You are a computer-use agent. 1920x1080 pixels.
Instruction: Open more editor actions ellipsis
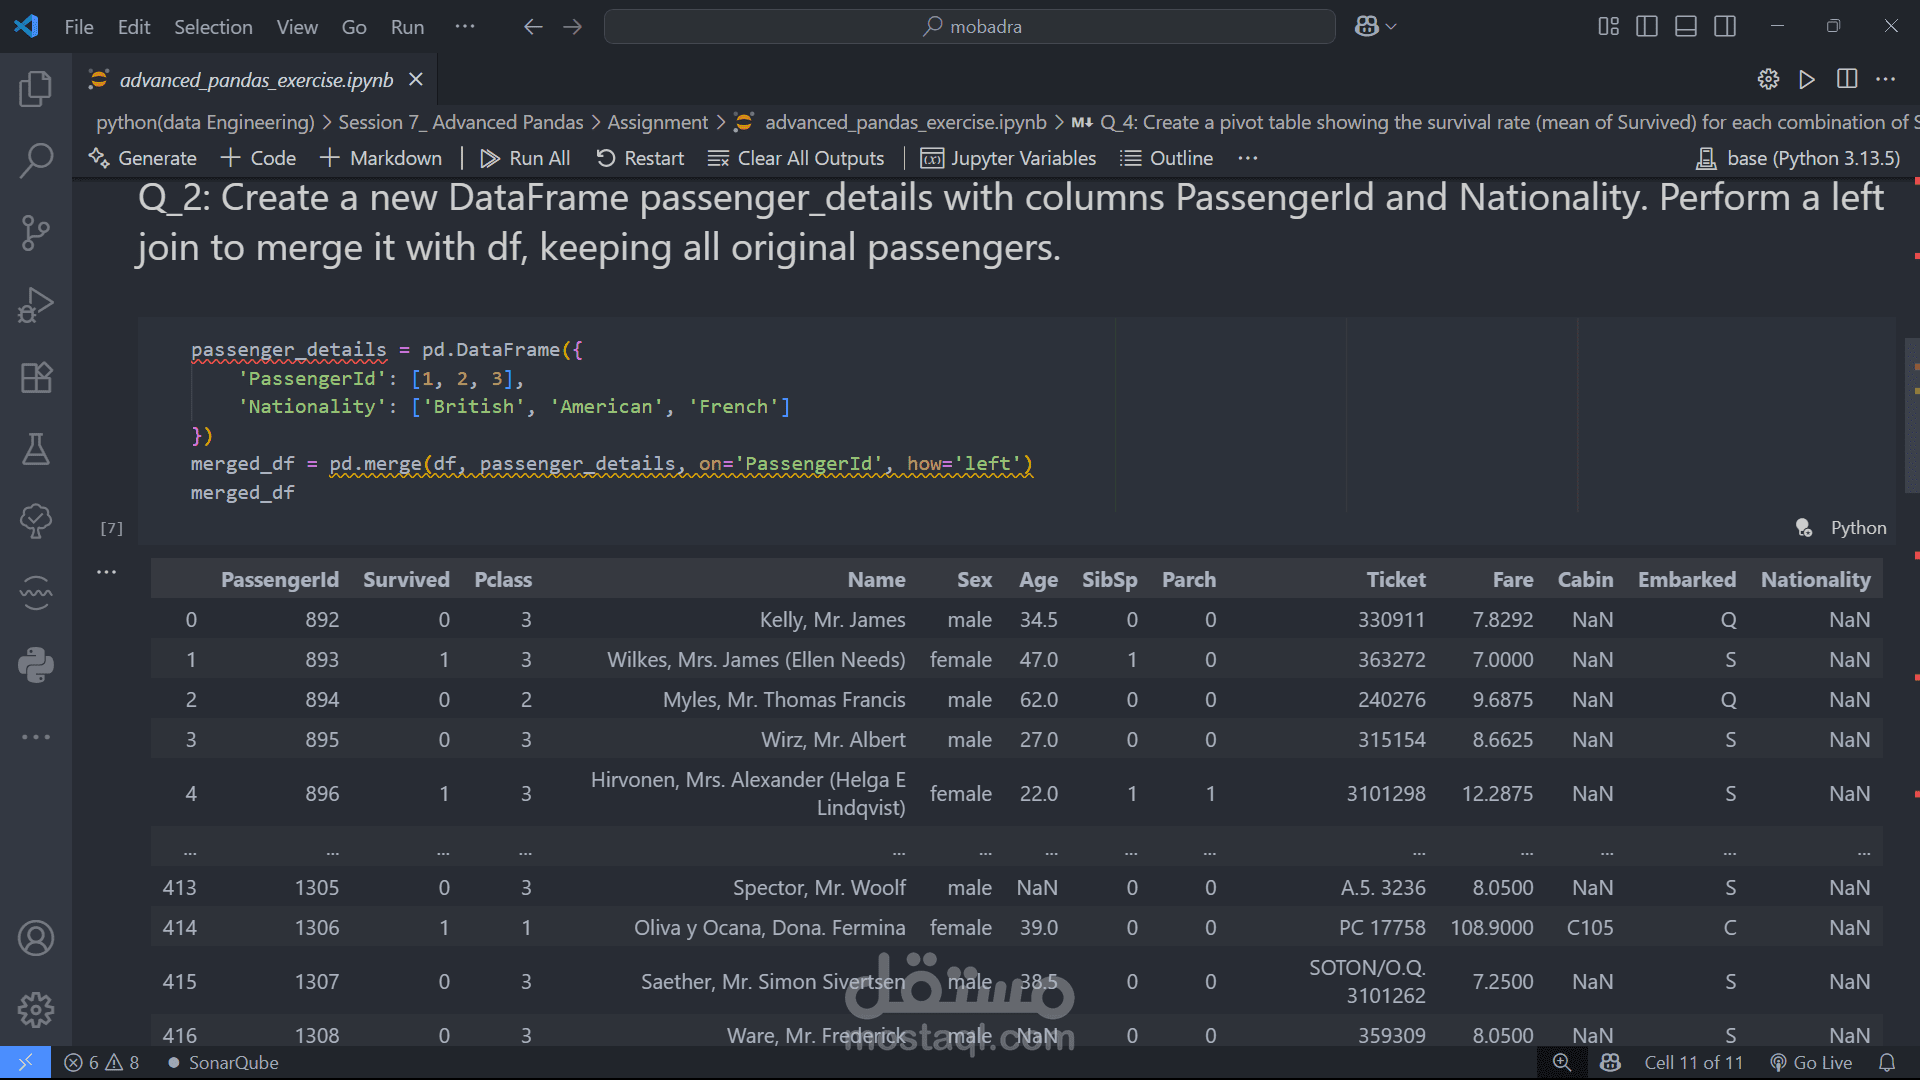point(1886,79)
